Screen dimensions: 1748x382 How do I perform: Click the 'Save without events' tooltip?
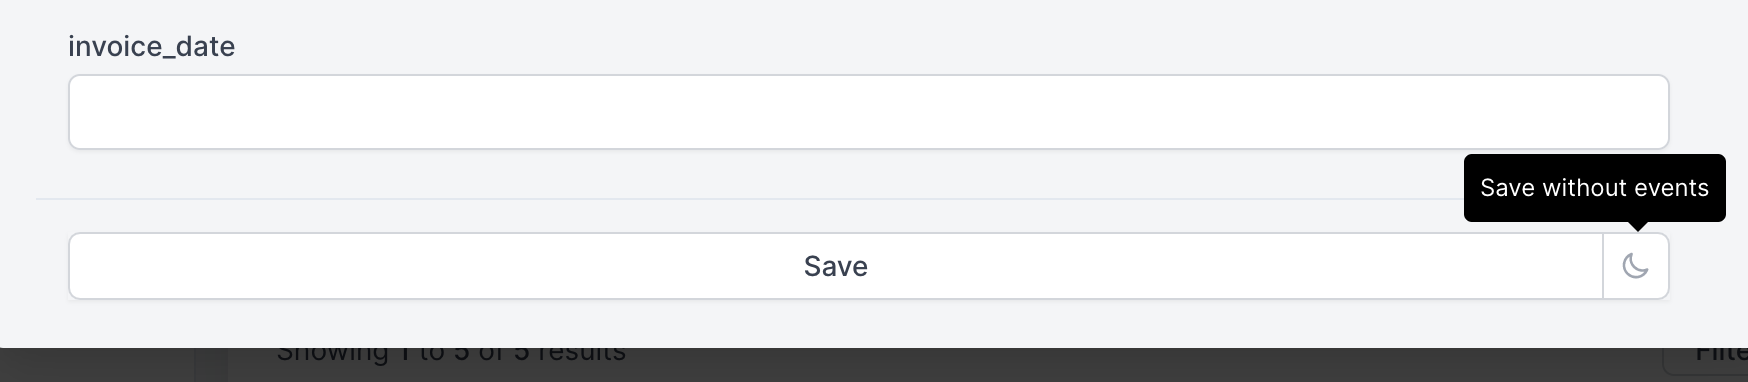click(x=1594, y=188)
